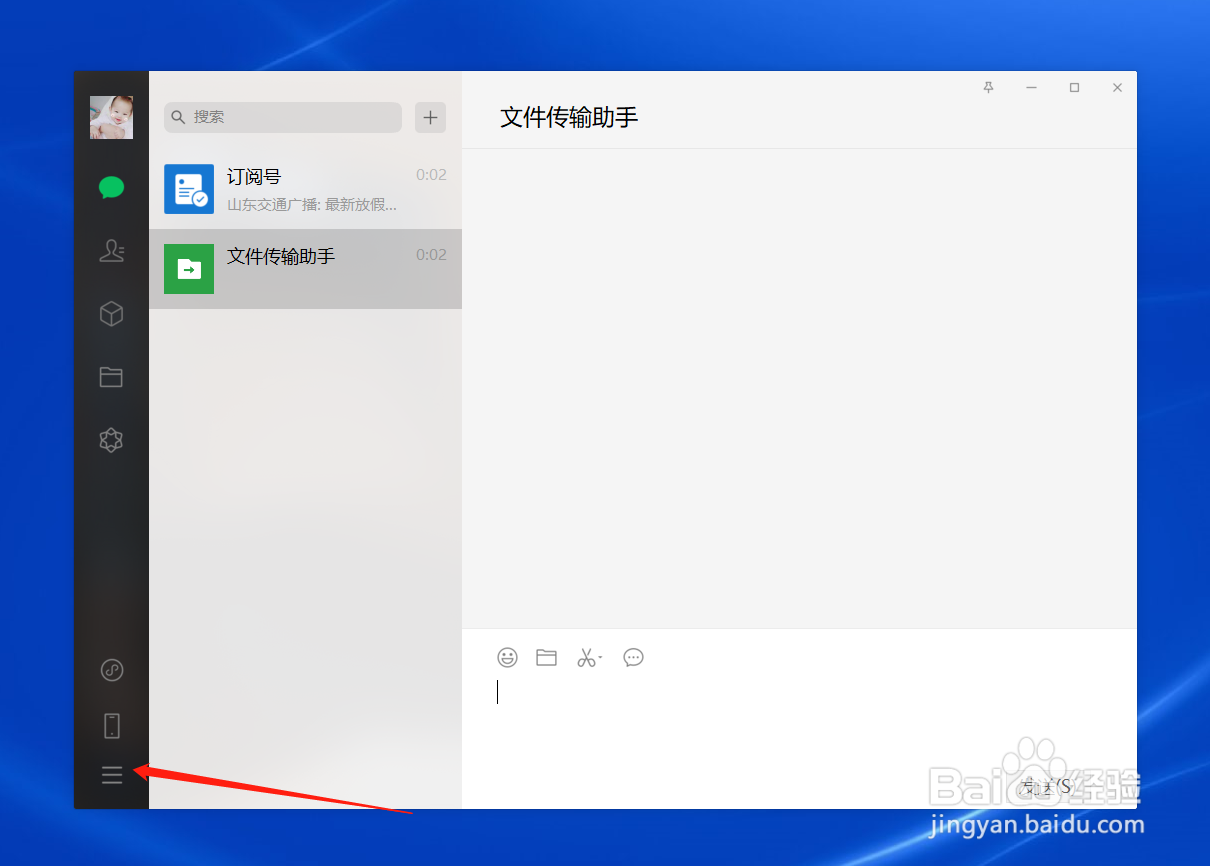Click the send file folder icon

point(546,657)
